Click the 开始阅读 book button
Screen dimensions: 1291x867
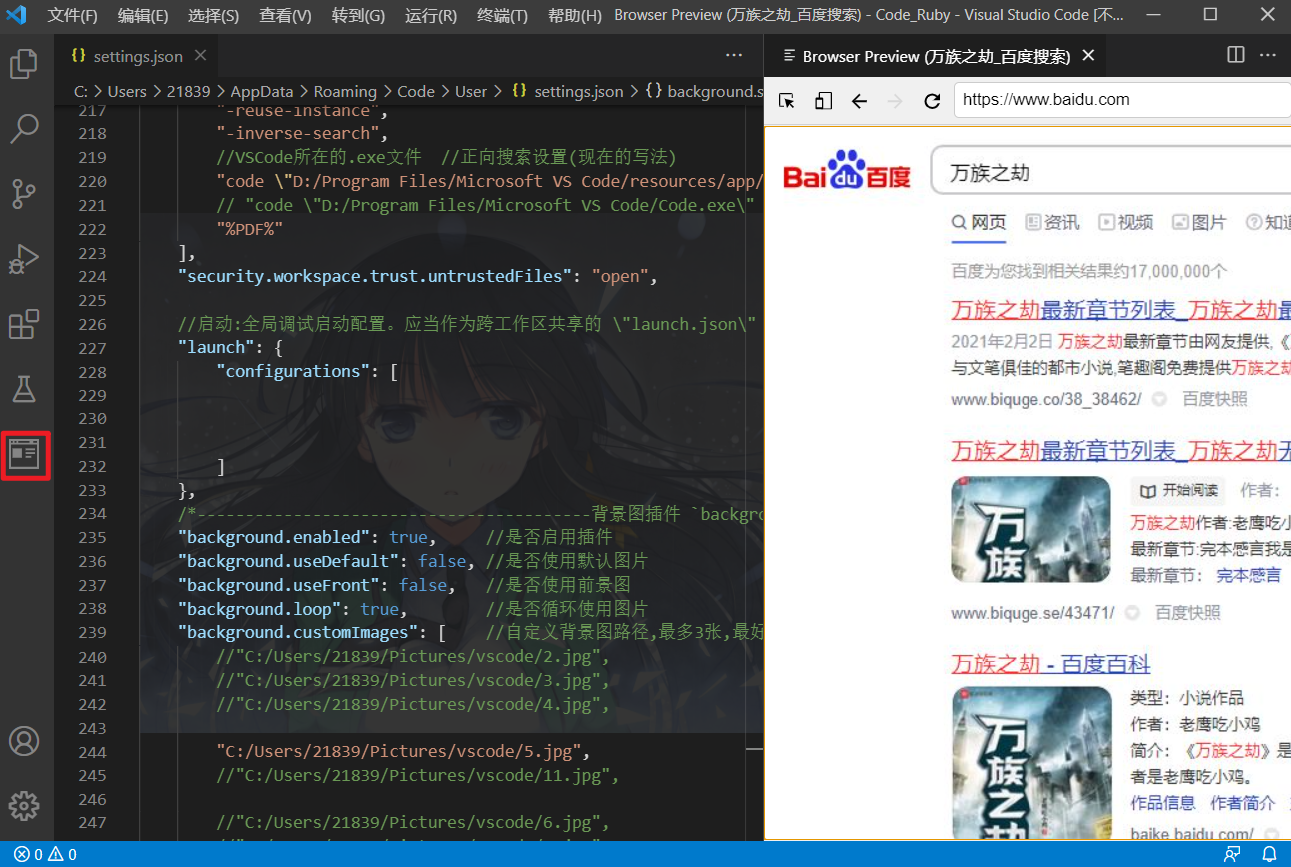click(1179, 491)
